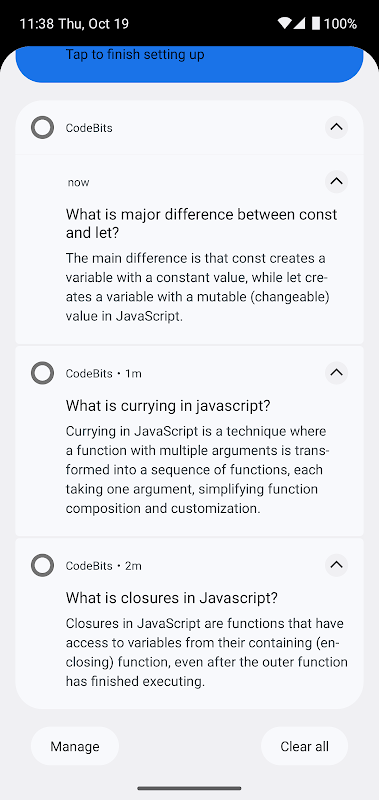Tap the CodeBits group header label
The width and height of the screenshot is (379, 800).
(x=89, y=128)
